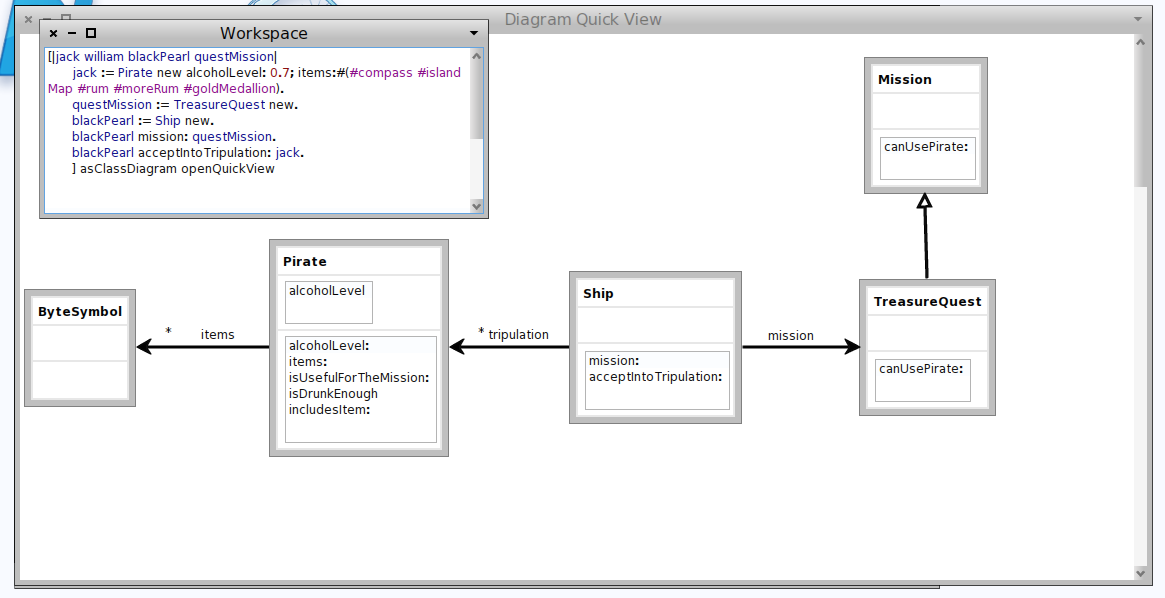Click the arrowhead pointing to TreasureQuest

click(851, 346)
